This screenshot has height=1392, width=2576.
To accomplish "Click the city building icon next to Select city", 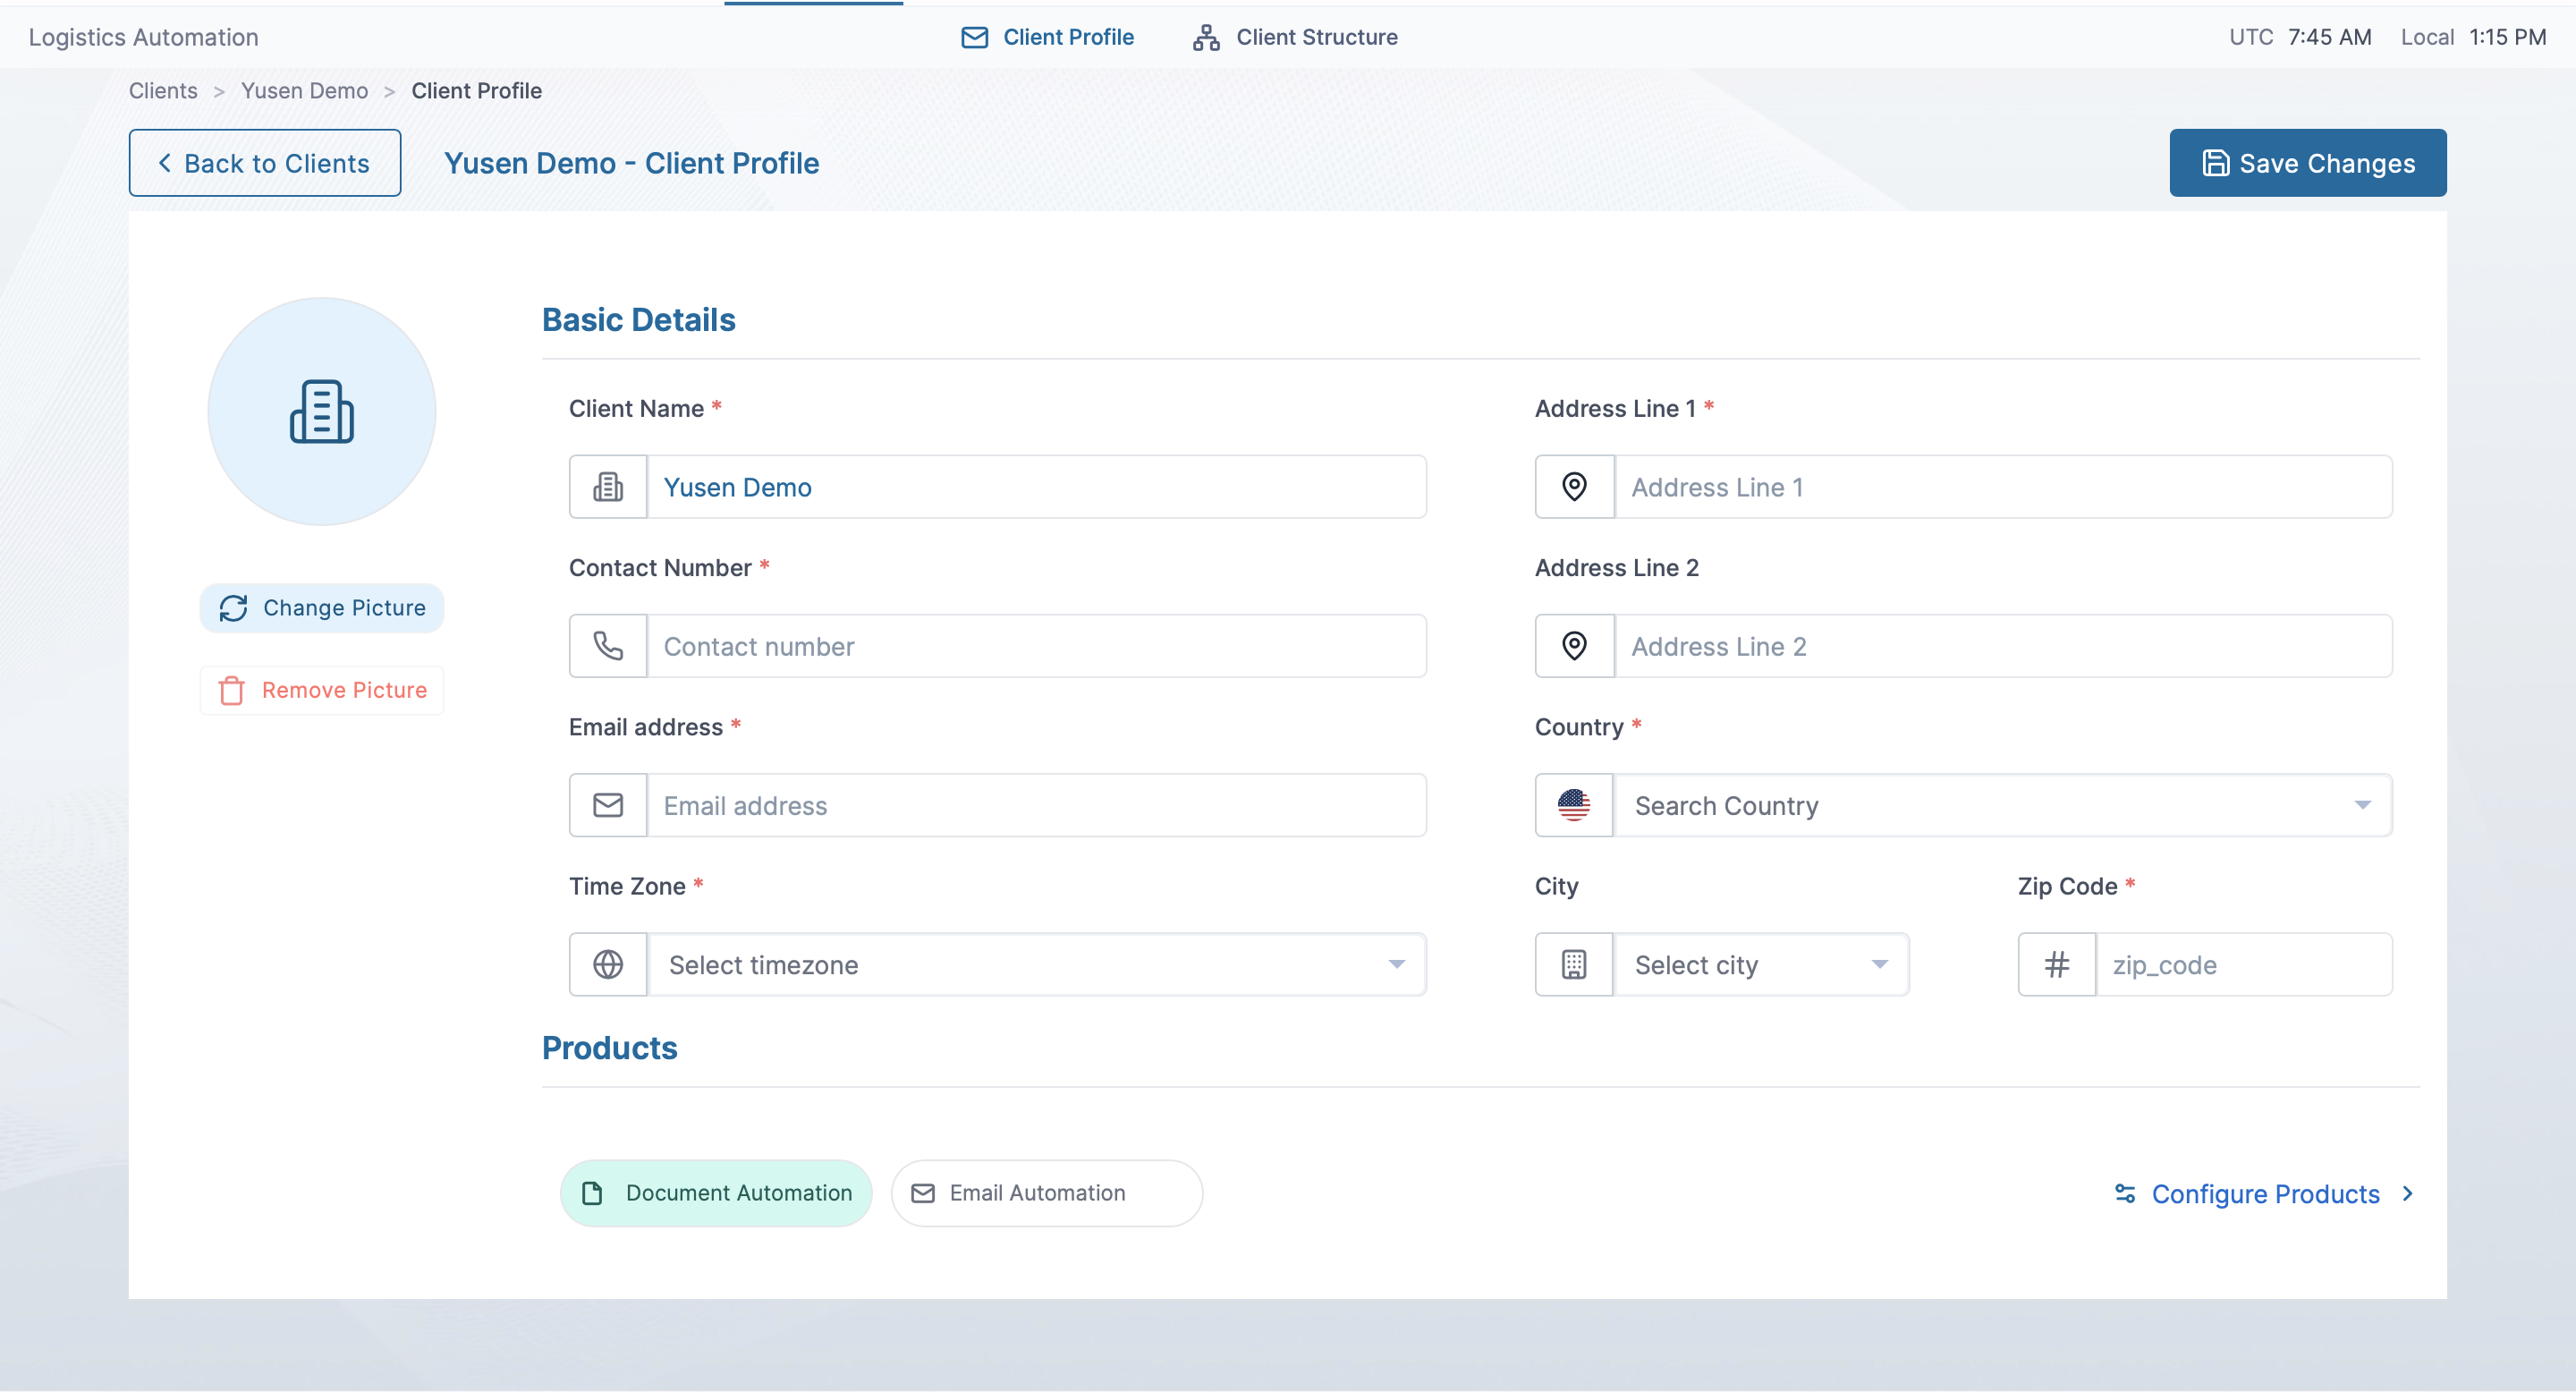I will coord(1574,964).
